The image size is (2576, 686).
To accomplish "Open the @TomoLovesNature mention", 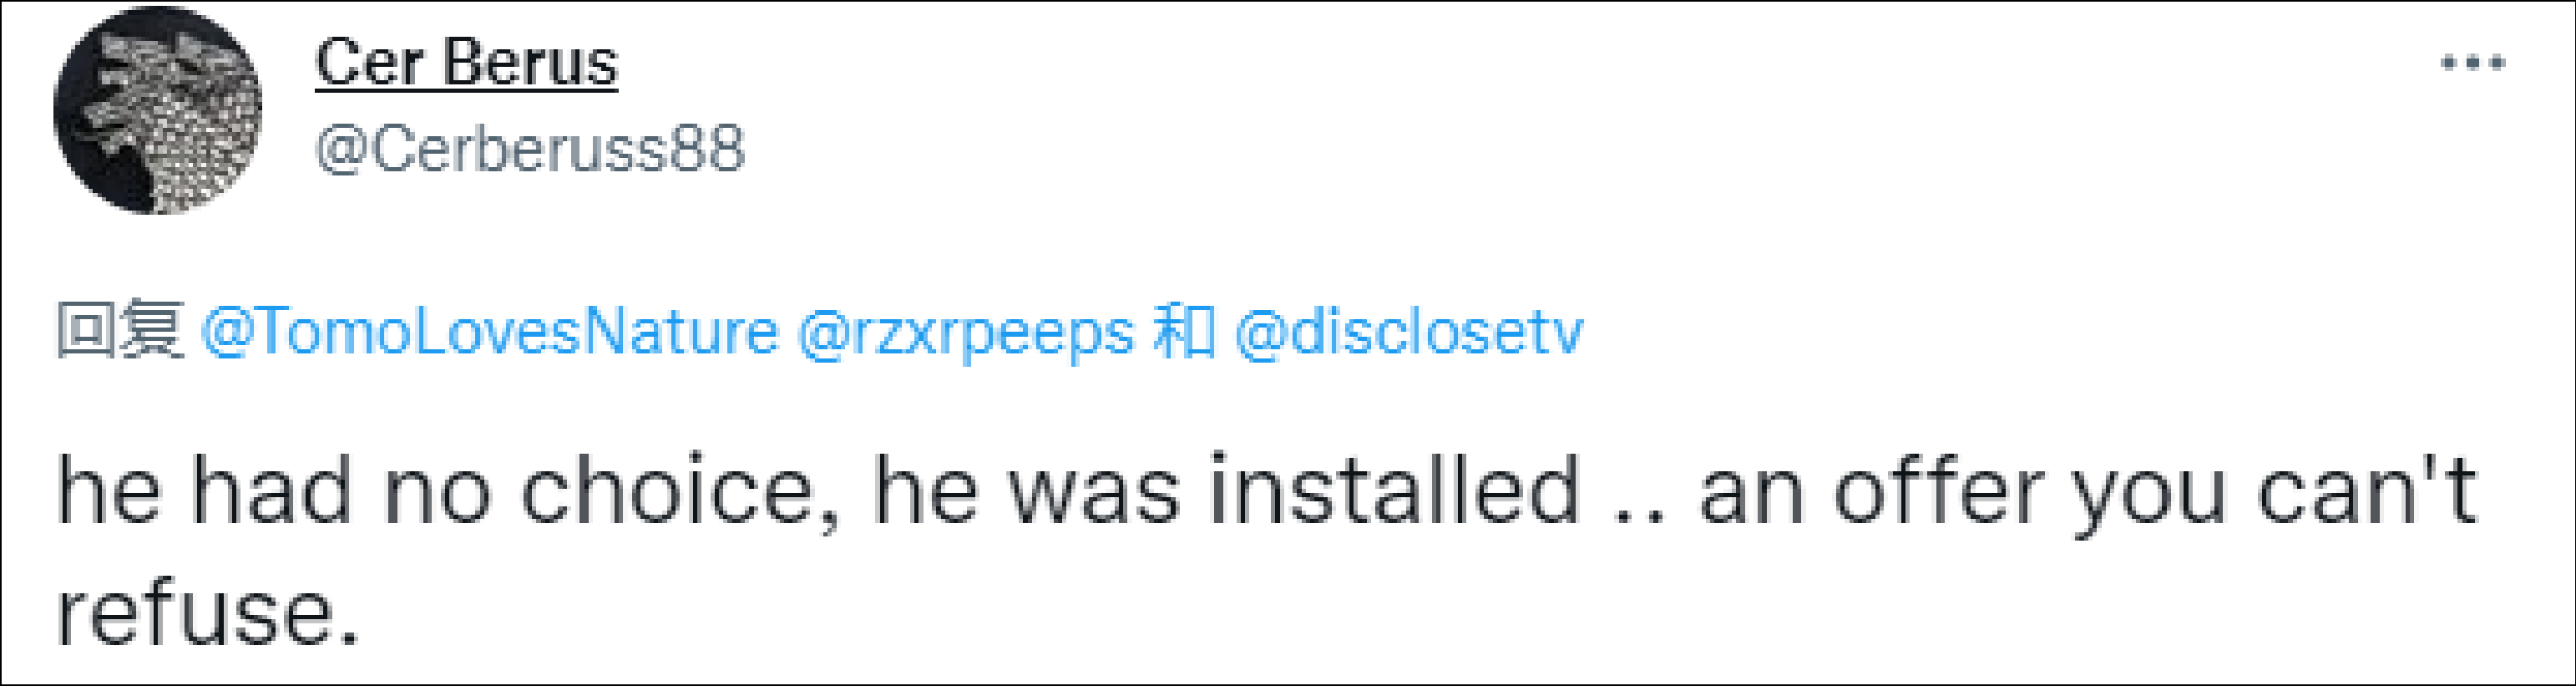I will coord(489,332).
